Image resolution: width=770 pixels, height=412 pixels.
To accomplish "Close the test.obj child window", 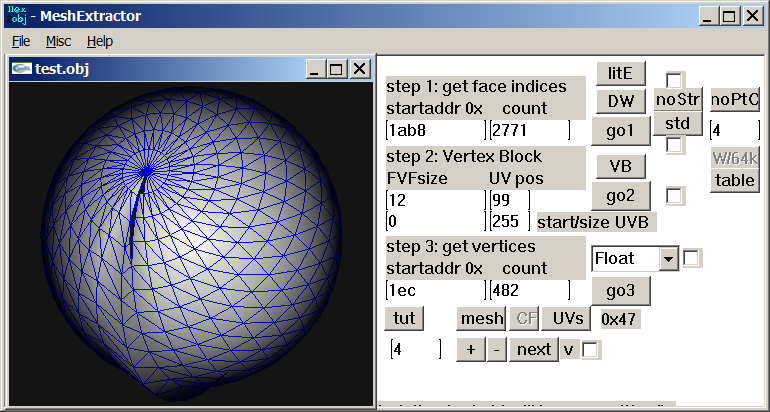I will pyautogui.click(x=357, y=69).
